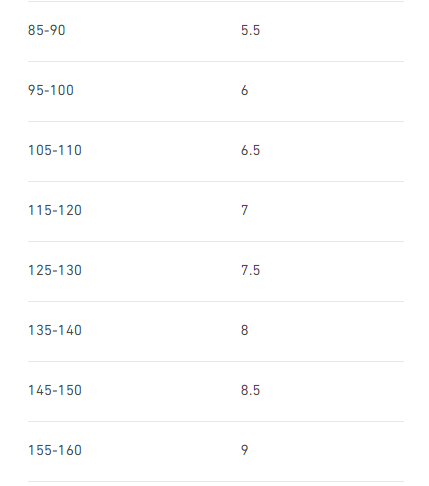The image size is (429, 486).
Task: Click the 155-160 range cell
Action: point(55,450)
